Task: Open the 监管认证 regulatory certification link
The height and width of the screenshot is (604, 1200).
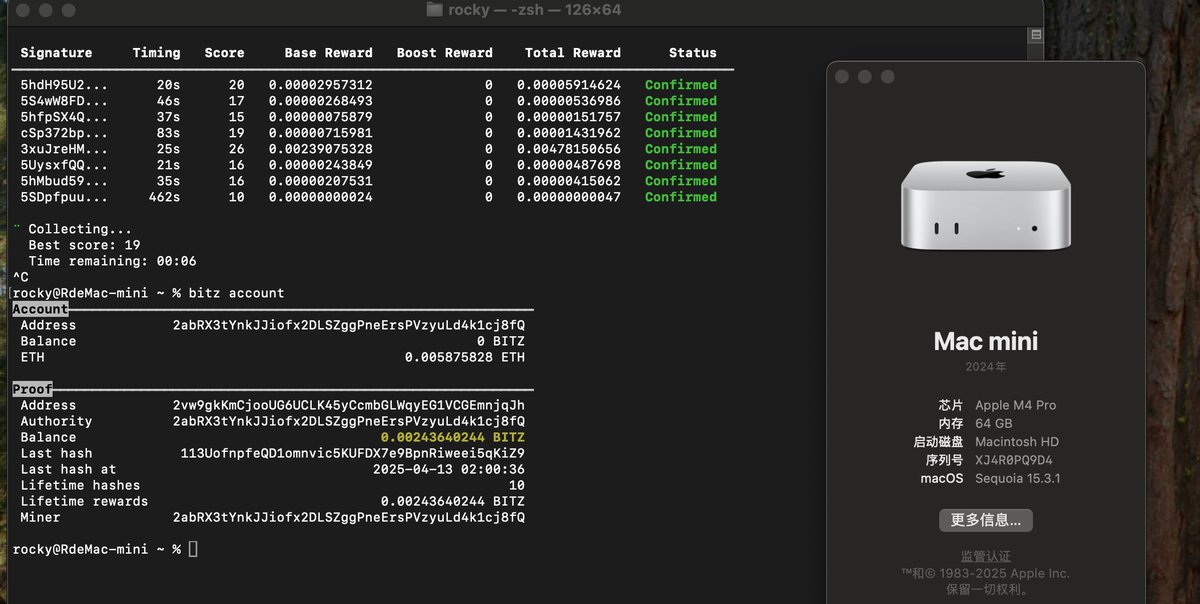Action: (985, 556)
